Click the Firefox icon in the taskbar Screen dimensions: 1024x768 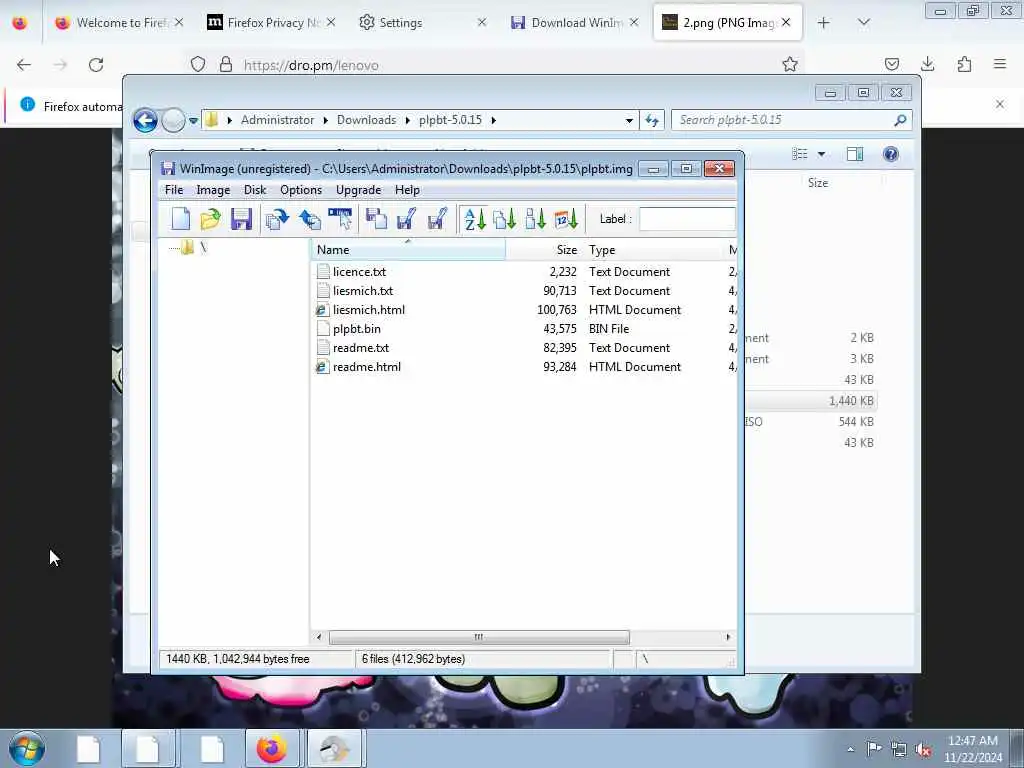271,748
